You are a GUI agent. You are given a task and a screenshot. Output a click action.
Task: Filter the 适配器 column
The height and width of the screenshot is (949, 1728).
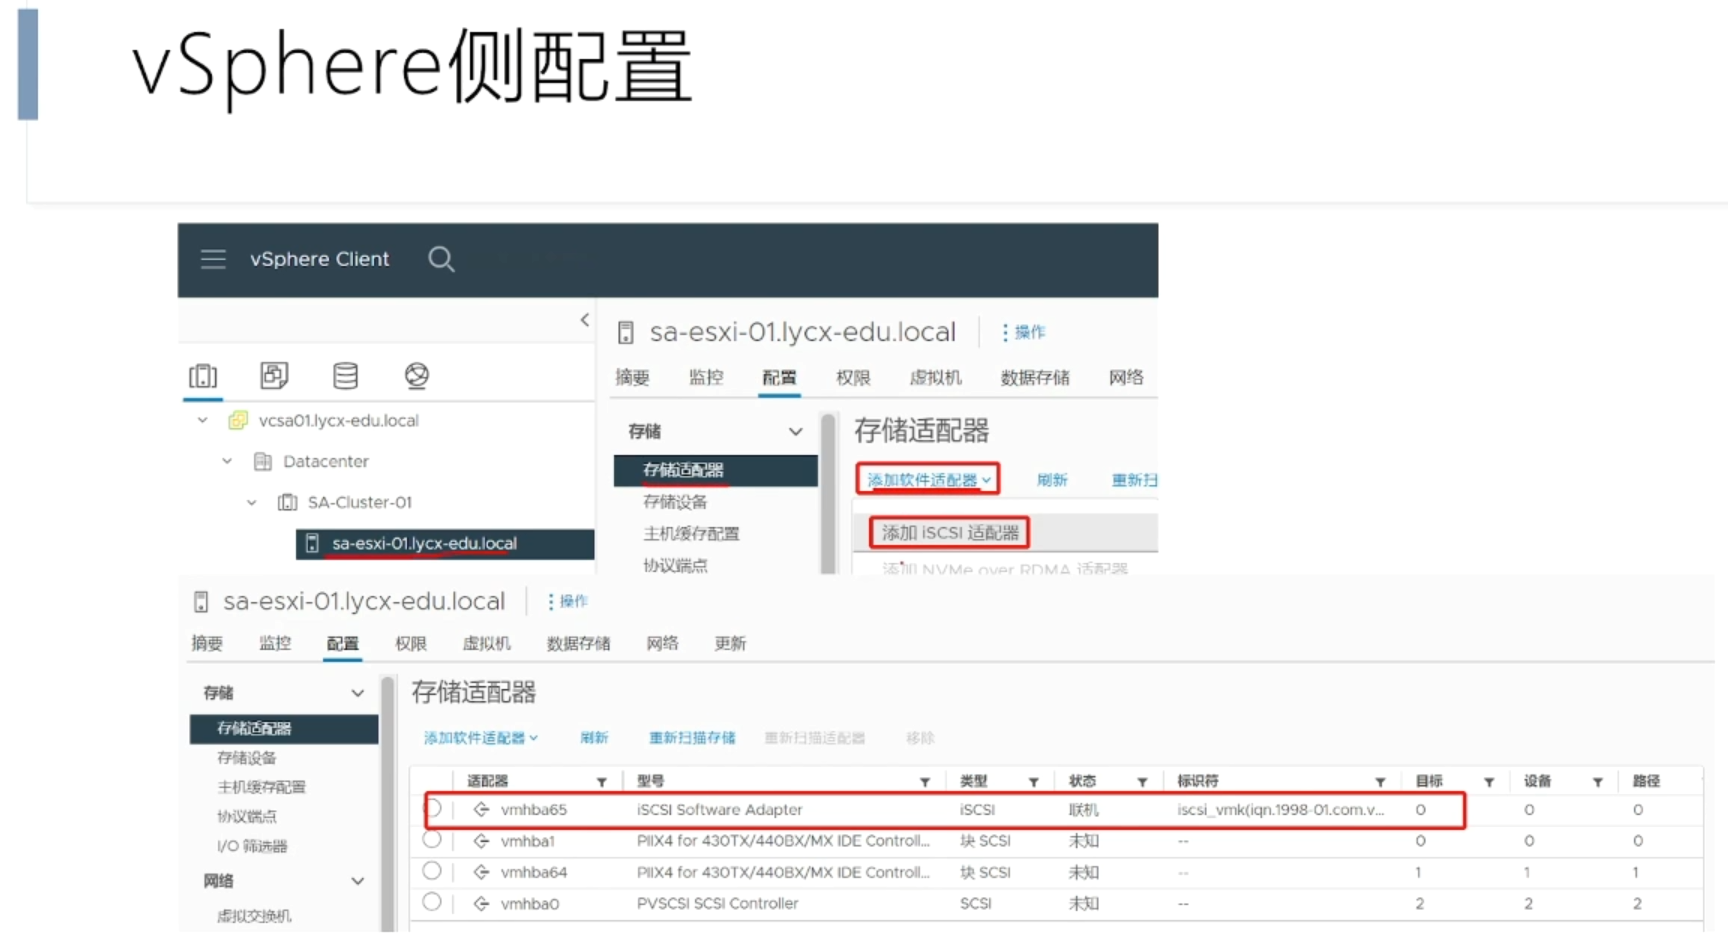[602, 782]
